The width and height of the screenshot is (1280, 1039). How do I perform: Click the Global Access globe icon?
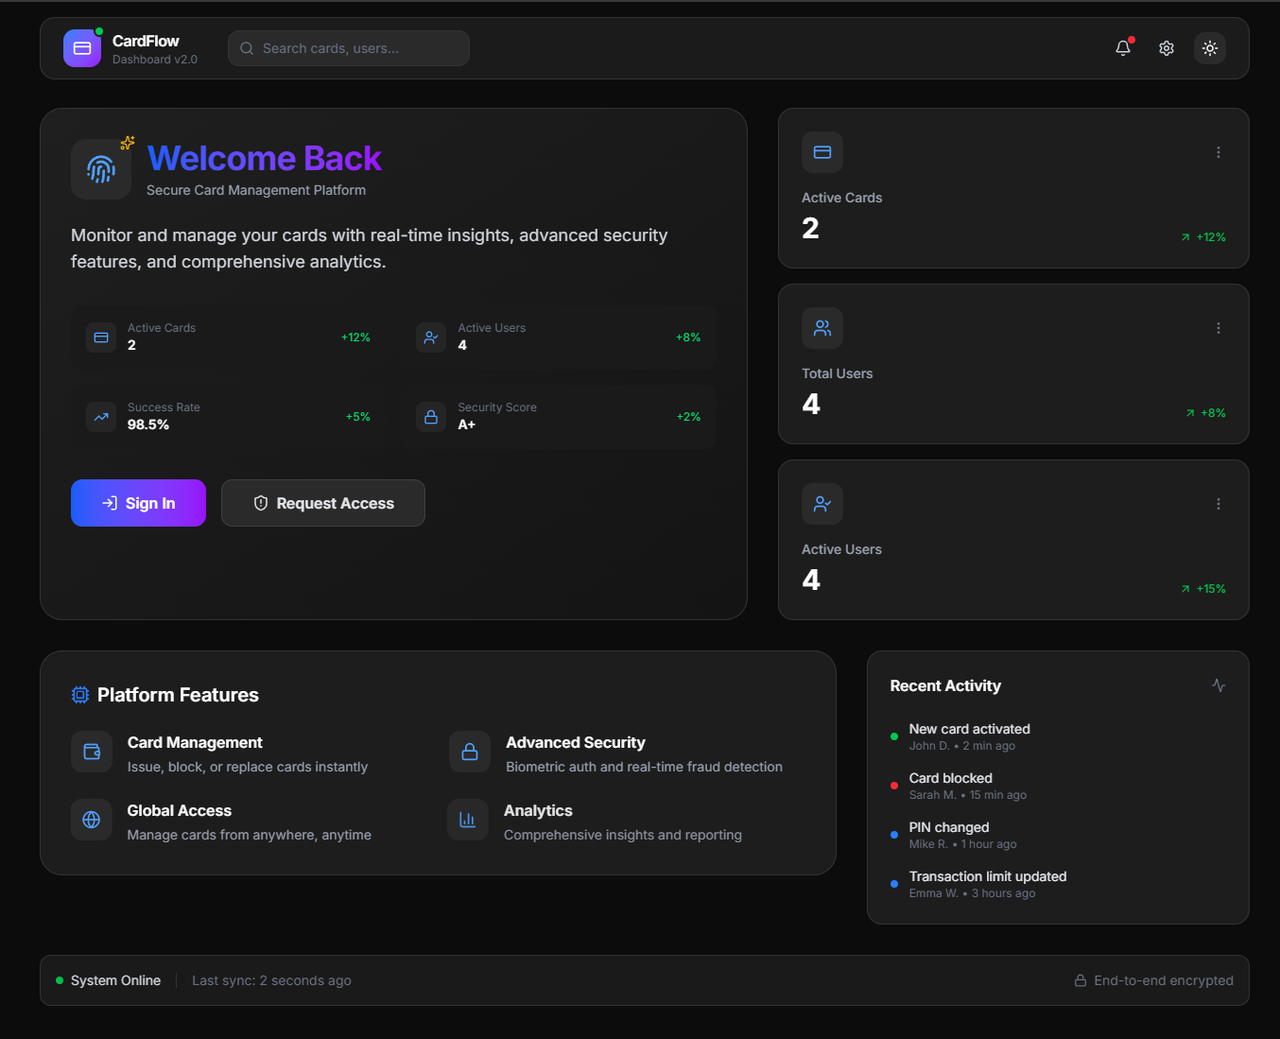[91, 820]
